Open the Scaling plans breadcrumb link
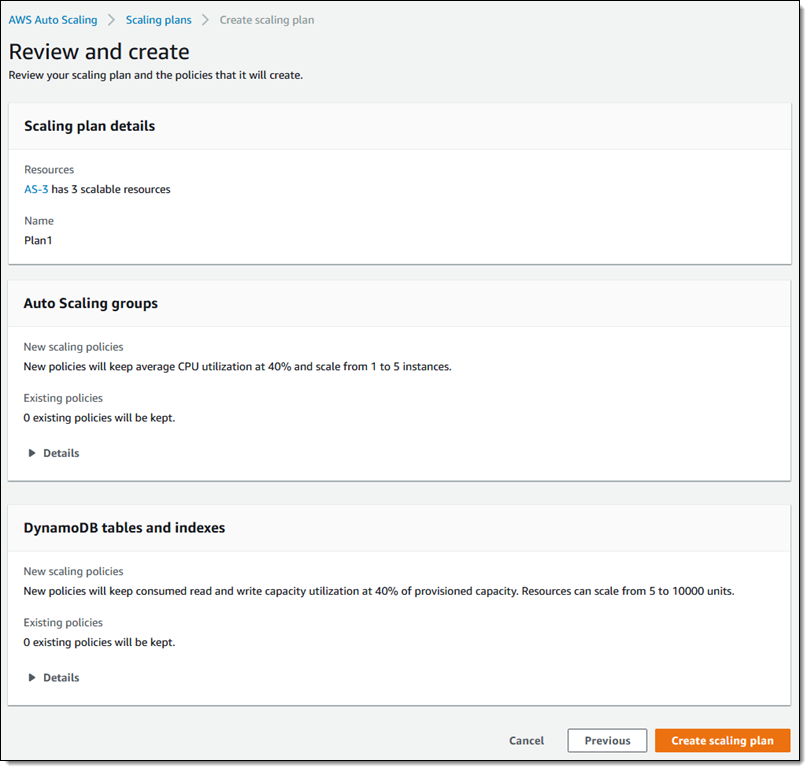Viewport: 810px width, 771px height. pyautogui.click(x=158, y=20)
